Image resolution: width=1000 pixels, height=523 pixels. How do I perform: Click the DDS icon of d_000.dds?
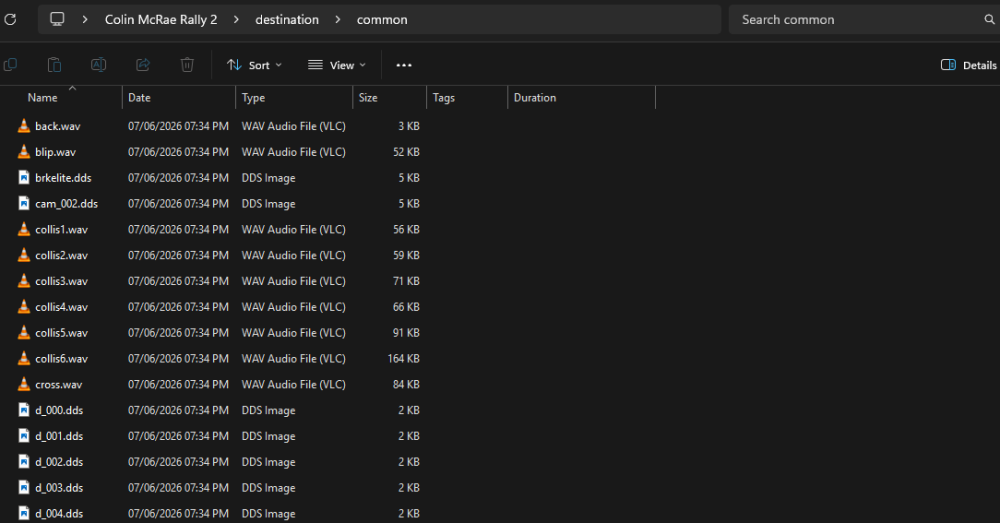coord(24,410)
